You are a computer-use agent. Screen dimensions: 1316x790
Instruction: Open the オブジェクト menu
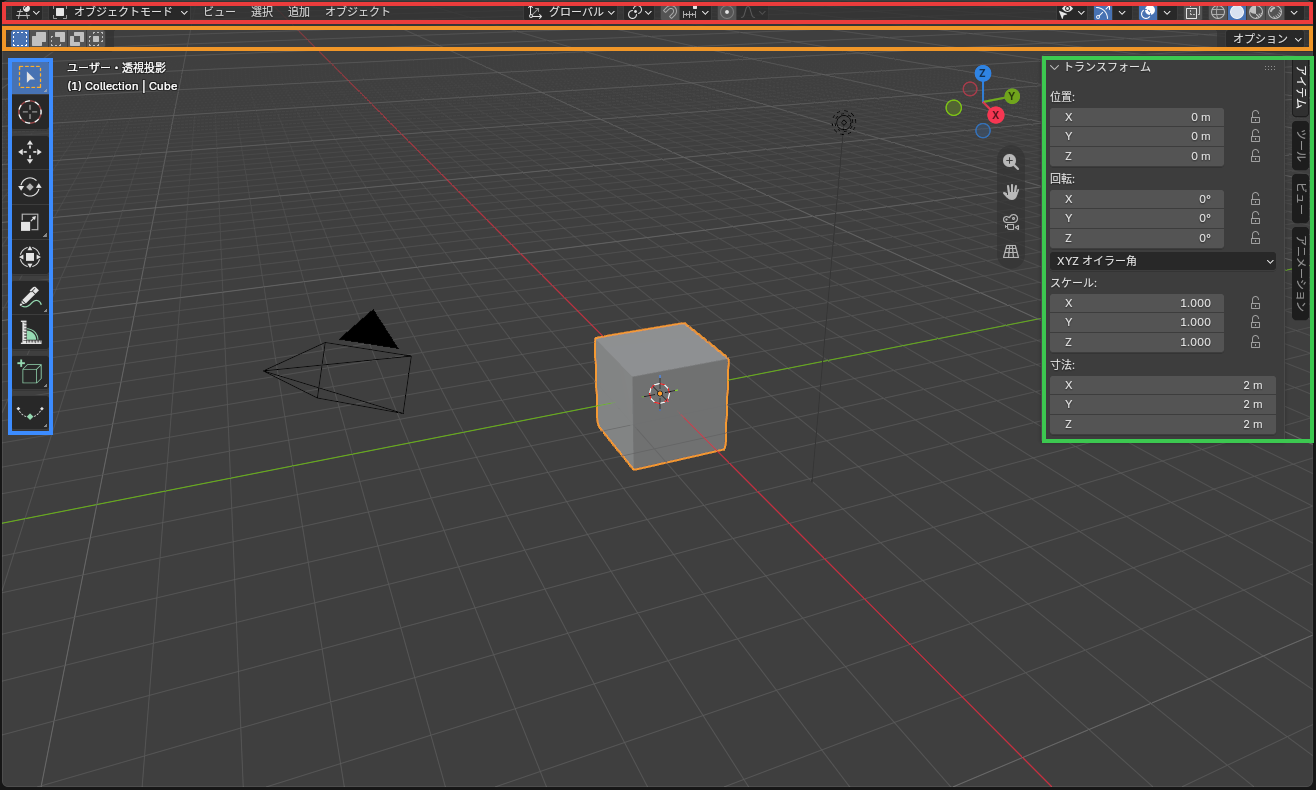pyautogui.click(x=358, y=12)
